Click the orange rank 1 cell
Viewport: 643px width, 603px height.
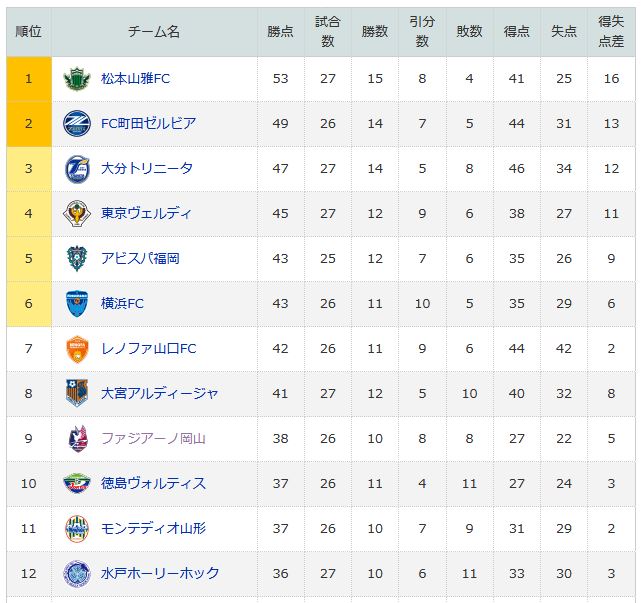[x=29, y=79]
